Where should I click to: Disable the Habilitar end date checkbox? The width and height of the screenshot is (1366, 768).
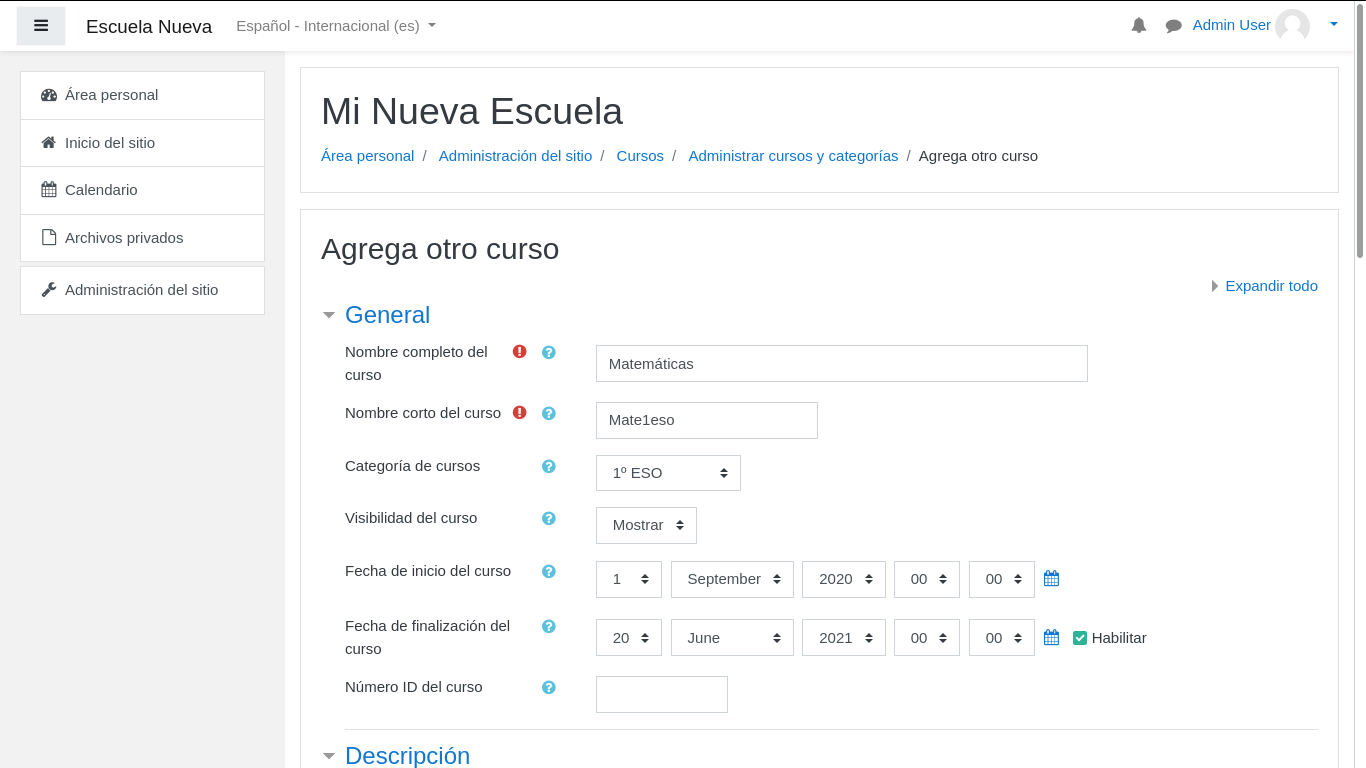point(1079,637)
